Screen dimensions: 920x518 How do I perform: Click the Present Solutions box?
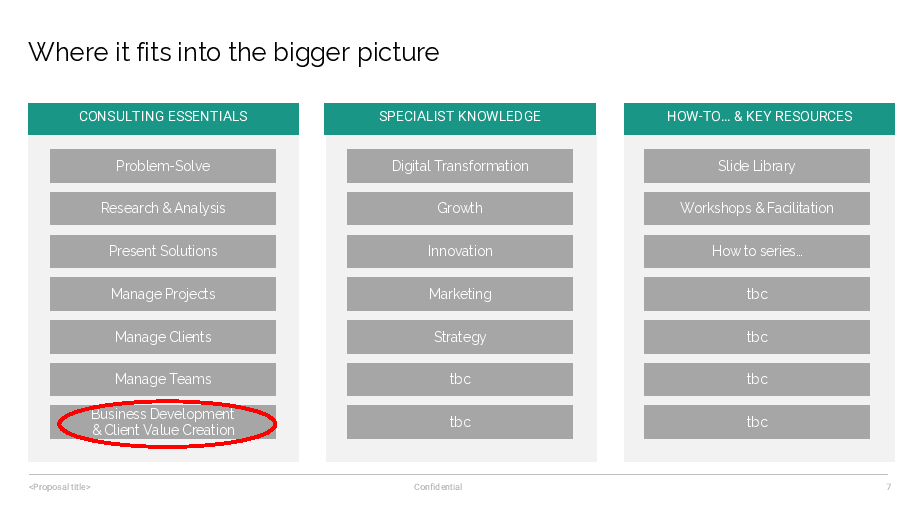[x=163, y=251]
